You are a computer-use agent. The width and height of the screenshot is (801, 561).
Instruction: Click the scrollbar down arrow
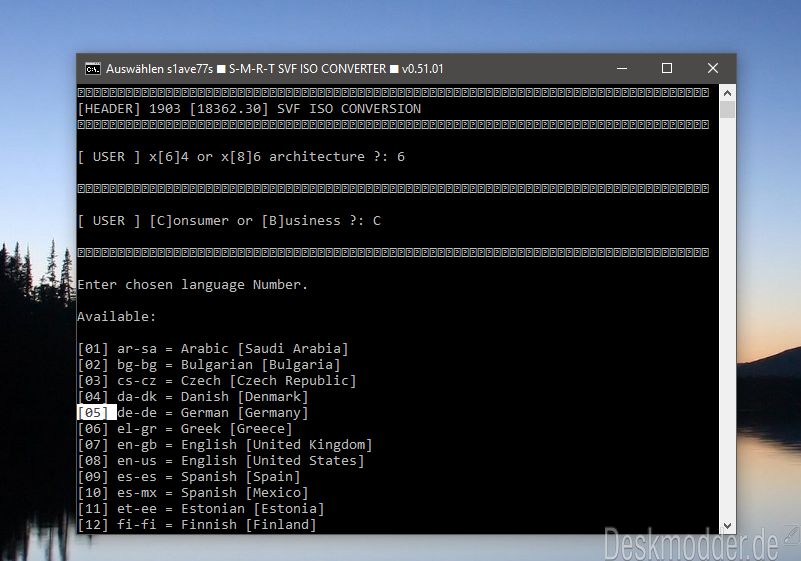click(x=727, y=526)
